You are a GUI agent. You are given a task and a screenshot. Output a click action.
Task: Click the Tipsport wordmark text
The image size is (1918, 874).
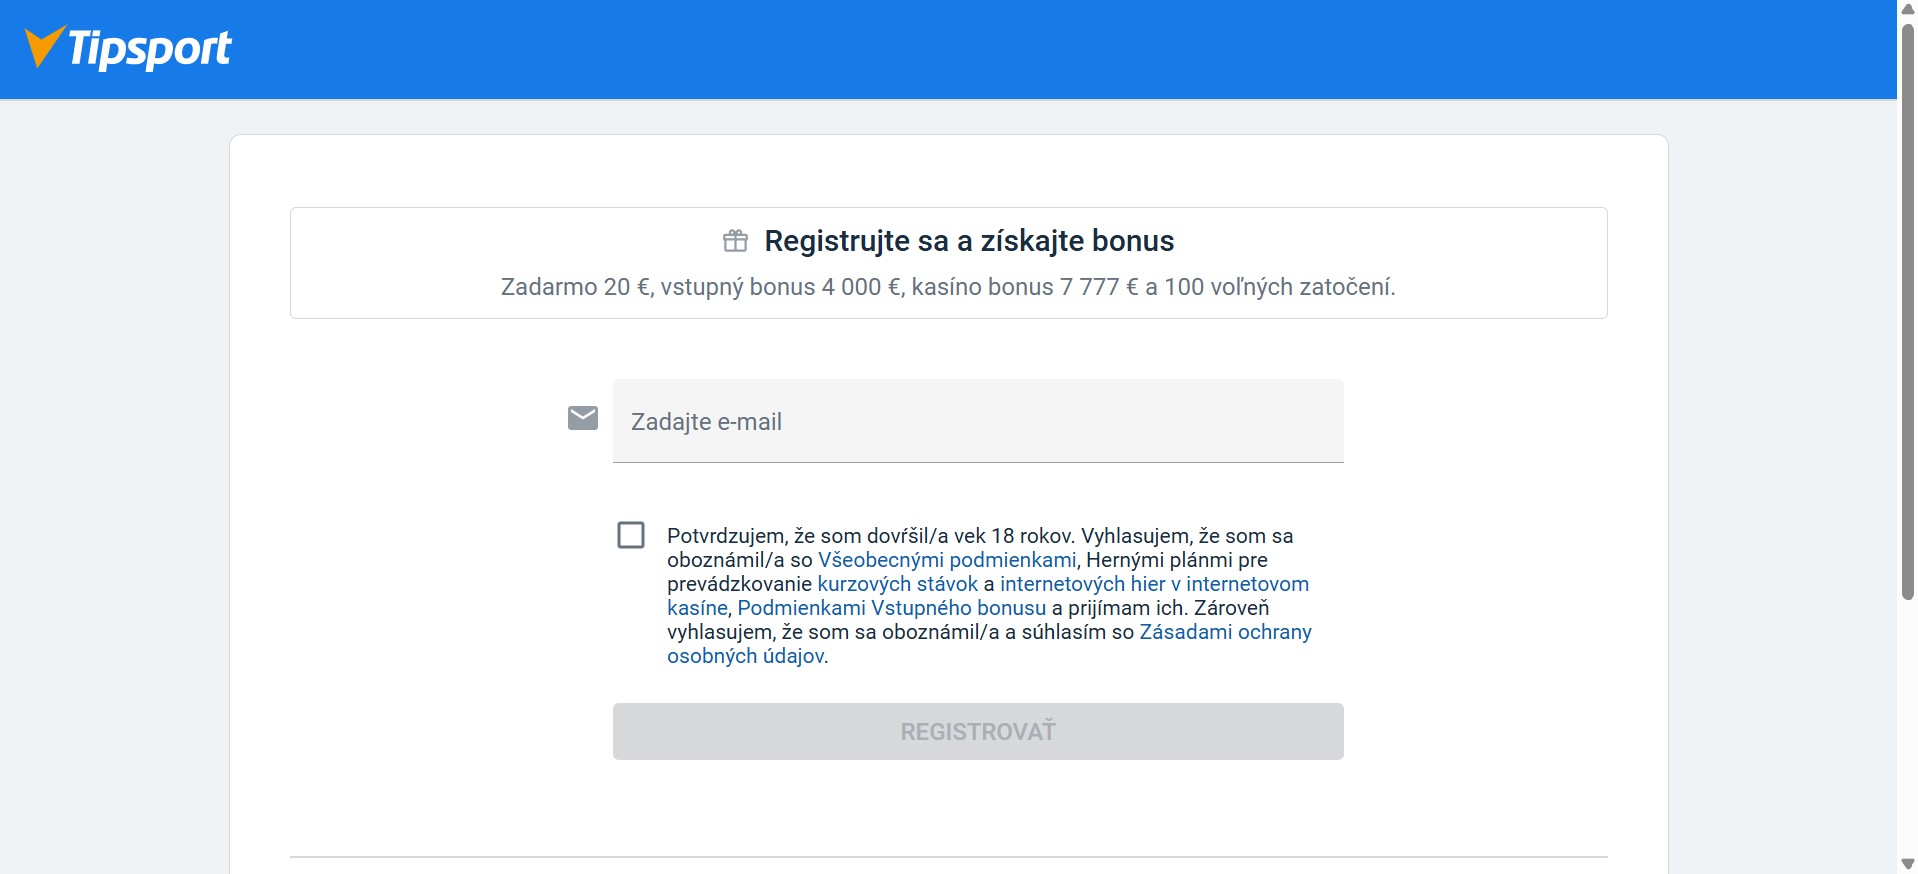(150, 48)
